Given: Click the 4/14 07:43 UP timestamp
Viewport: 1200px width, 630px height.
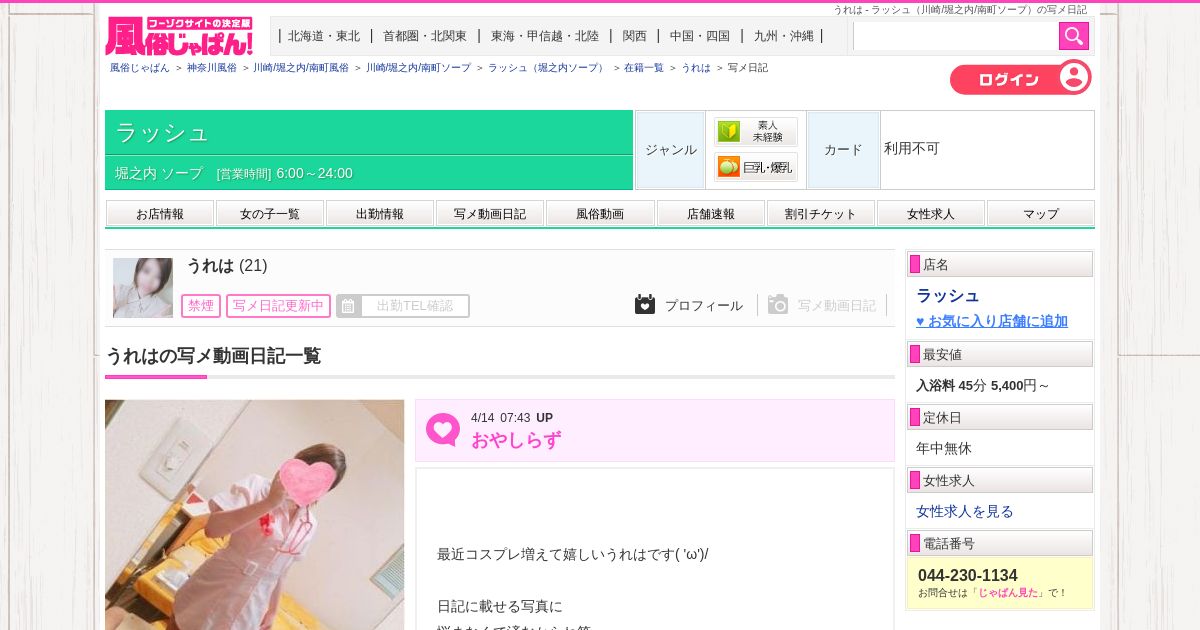Looking at the screenshot, I should pos(512,417).
